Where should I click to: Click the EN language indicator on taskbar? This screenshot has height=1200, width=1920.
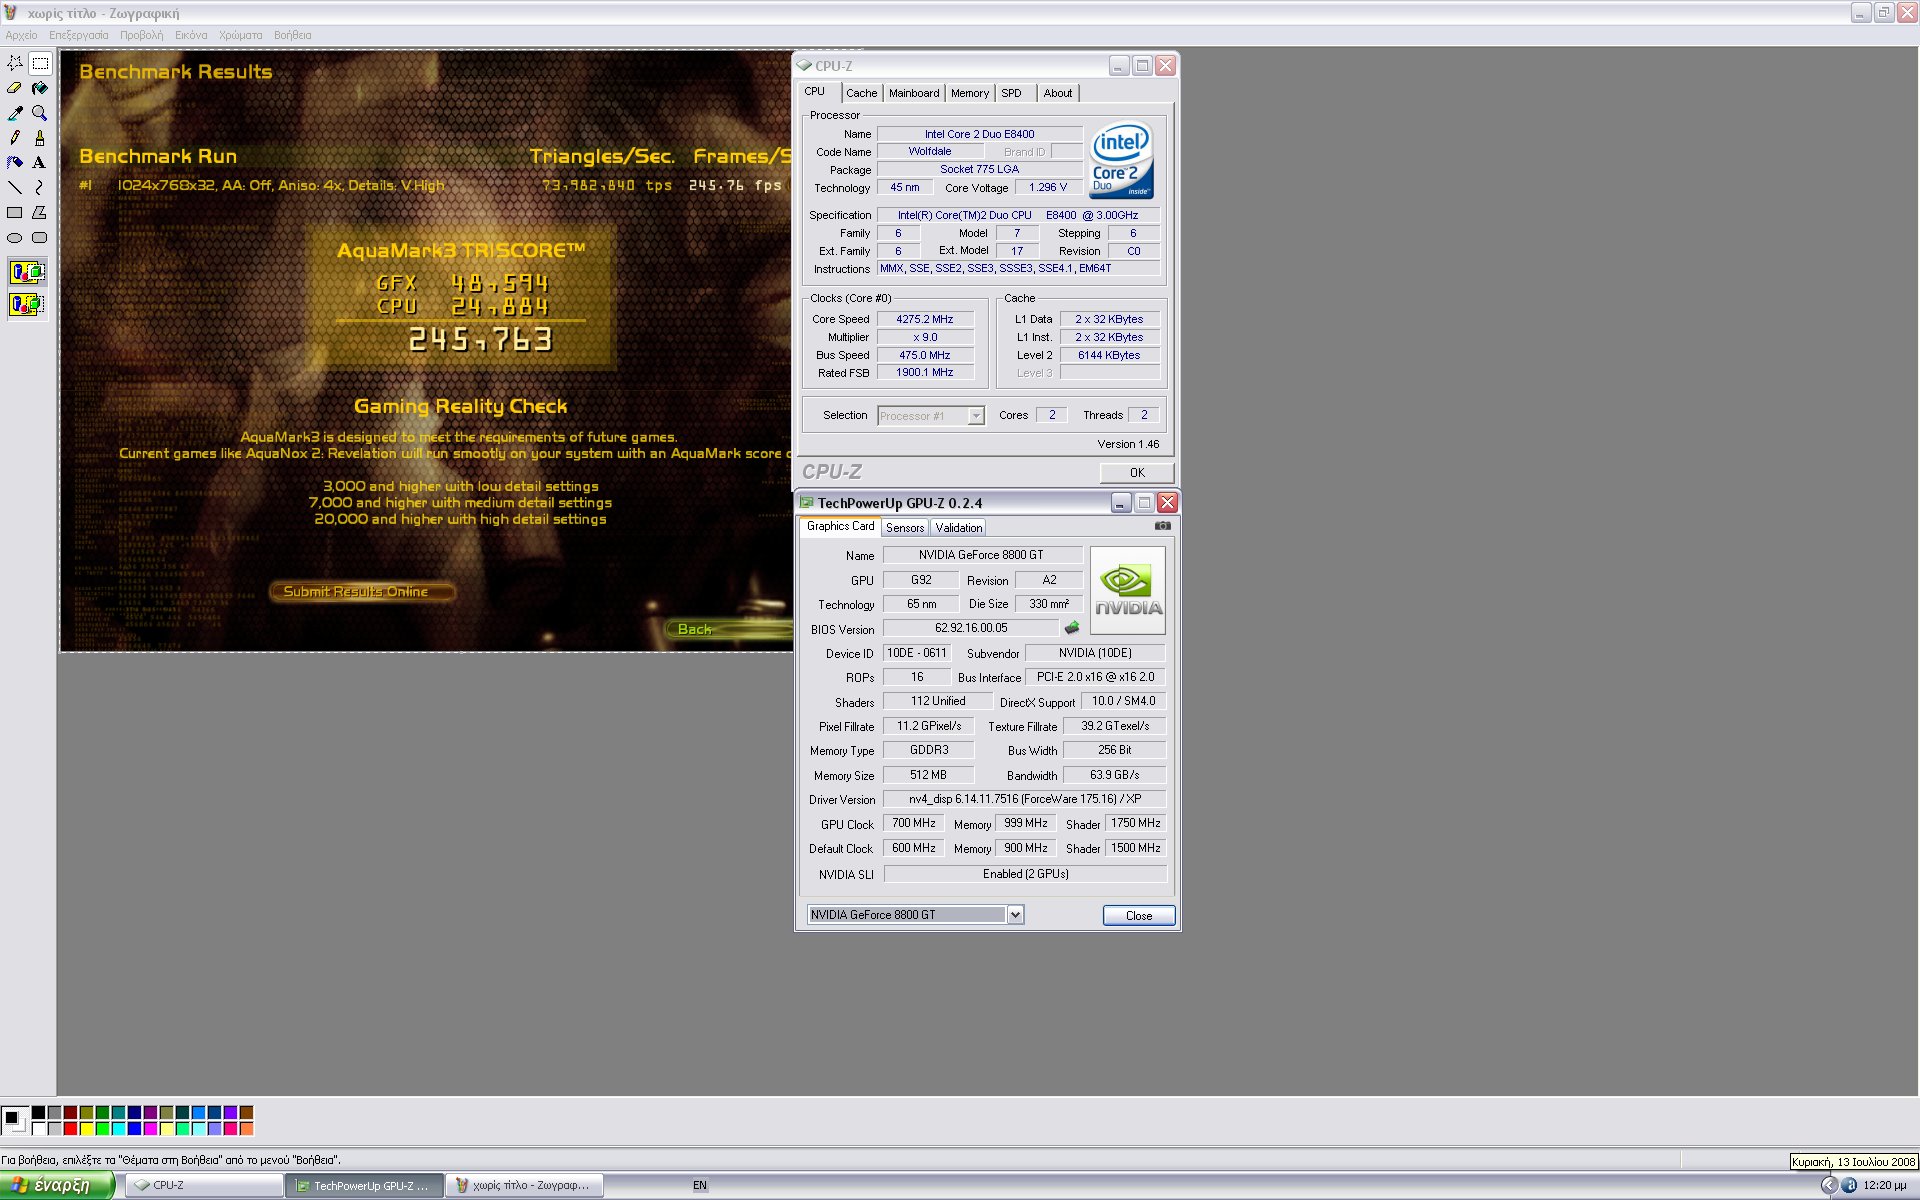[x=700, y=1185]
